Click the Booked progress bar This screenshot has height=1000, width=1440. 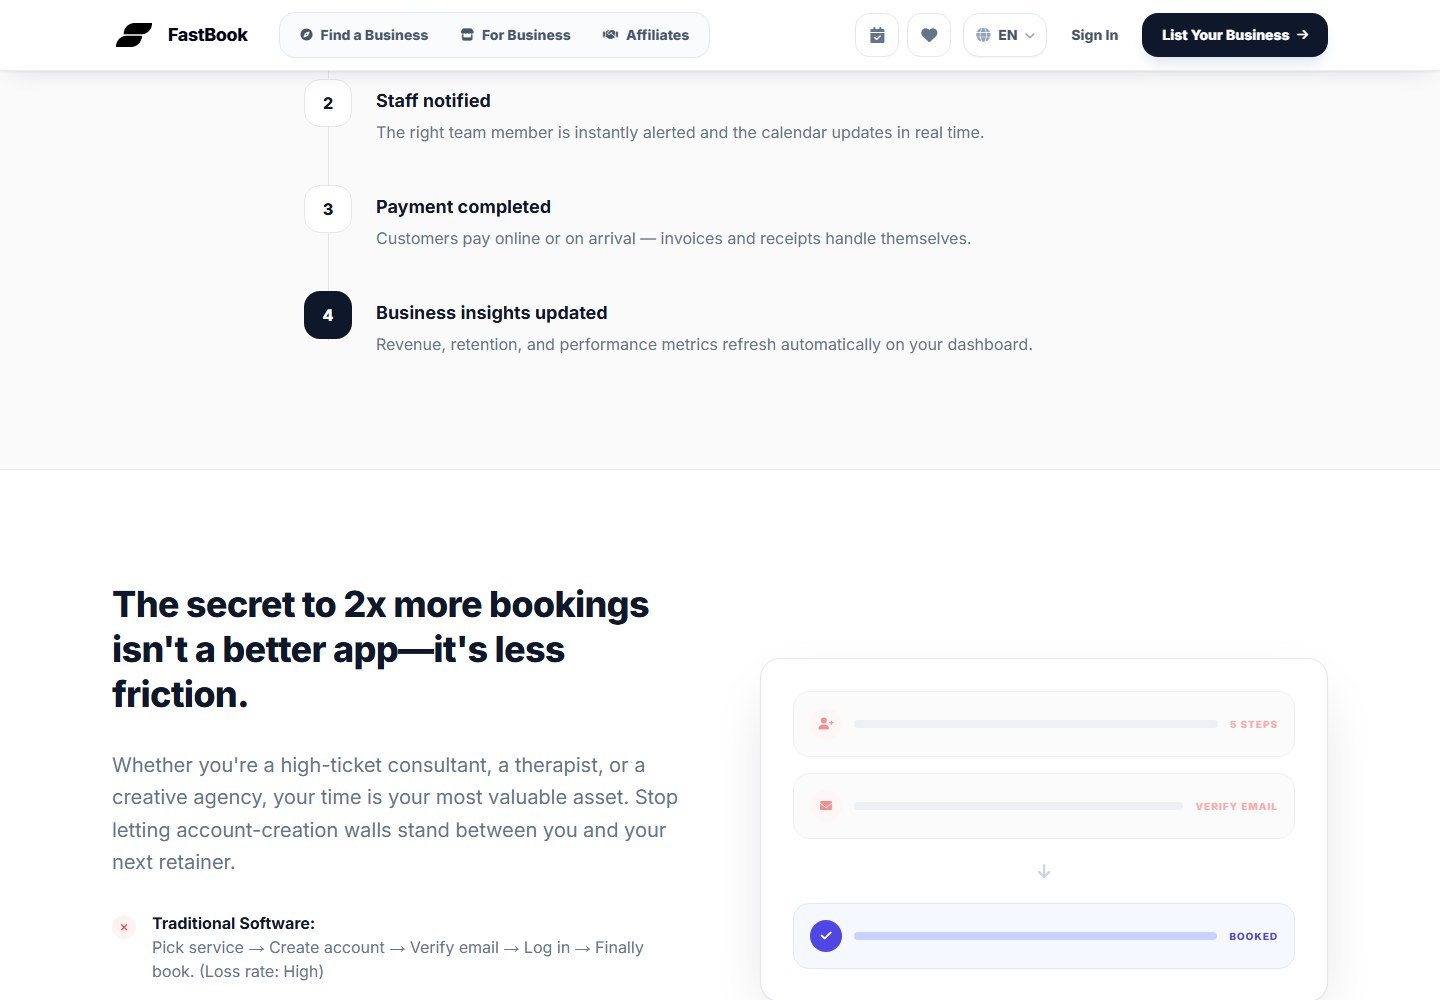coord(1035,936)
